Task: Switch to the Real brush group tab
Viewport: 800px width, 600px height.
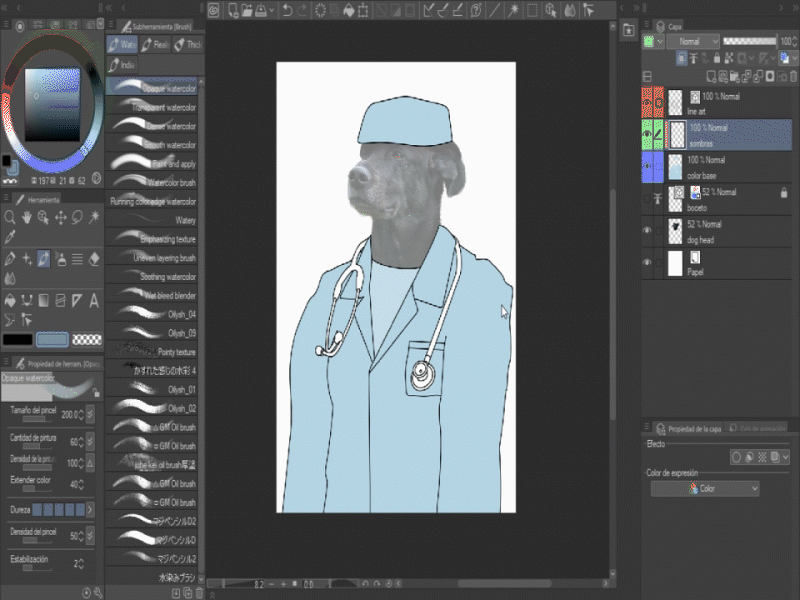Action: click(155, 45)
